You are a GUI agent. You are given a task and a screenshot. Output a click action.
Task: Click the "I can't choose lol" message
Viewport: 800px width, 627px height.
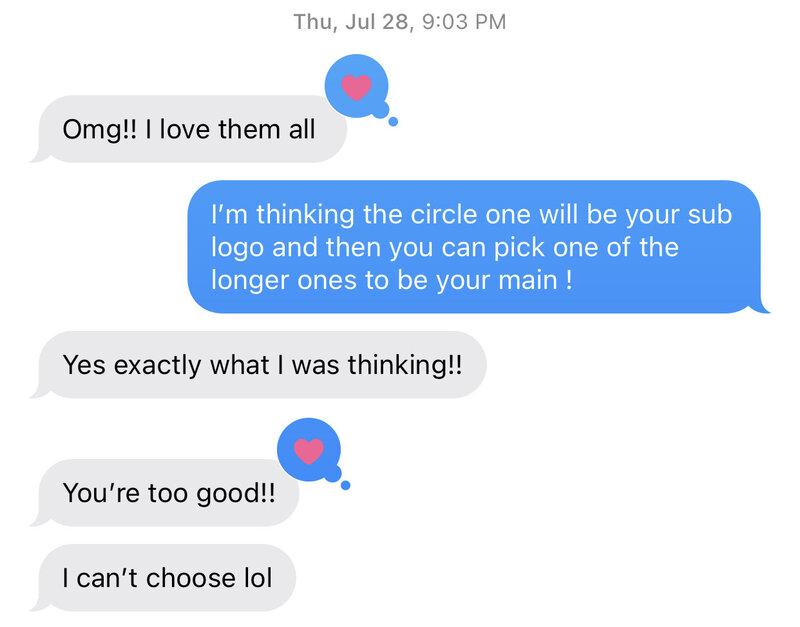tap(162, 578)
